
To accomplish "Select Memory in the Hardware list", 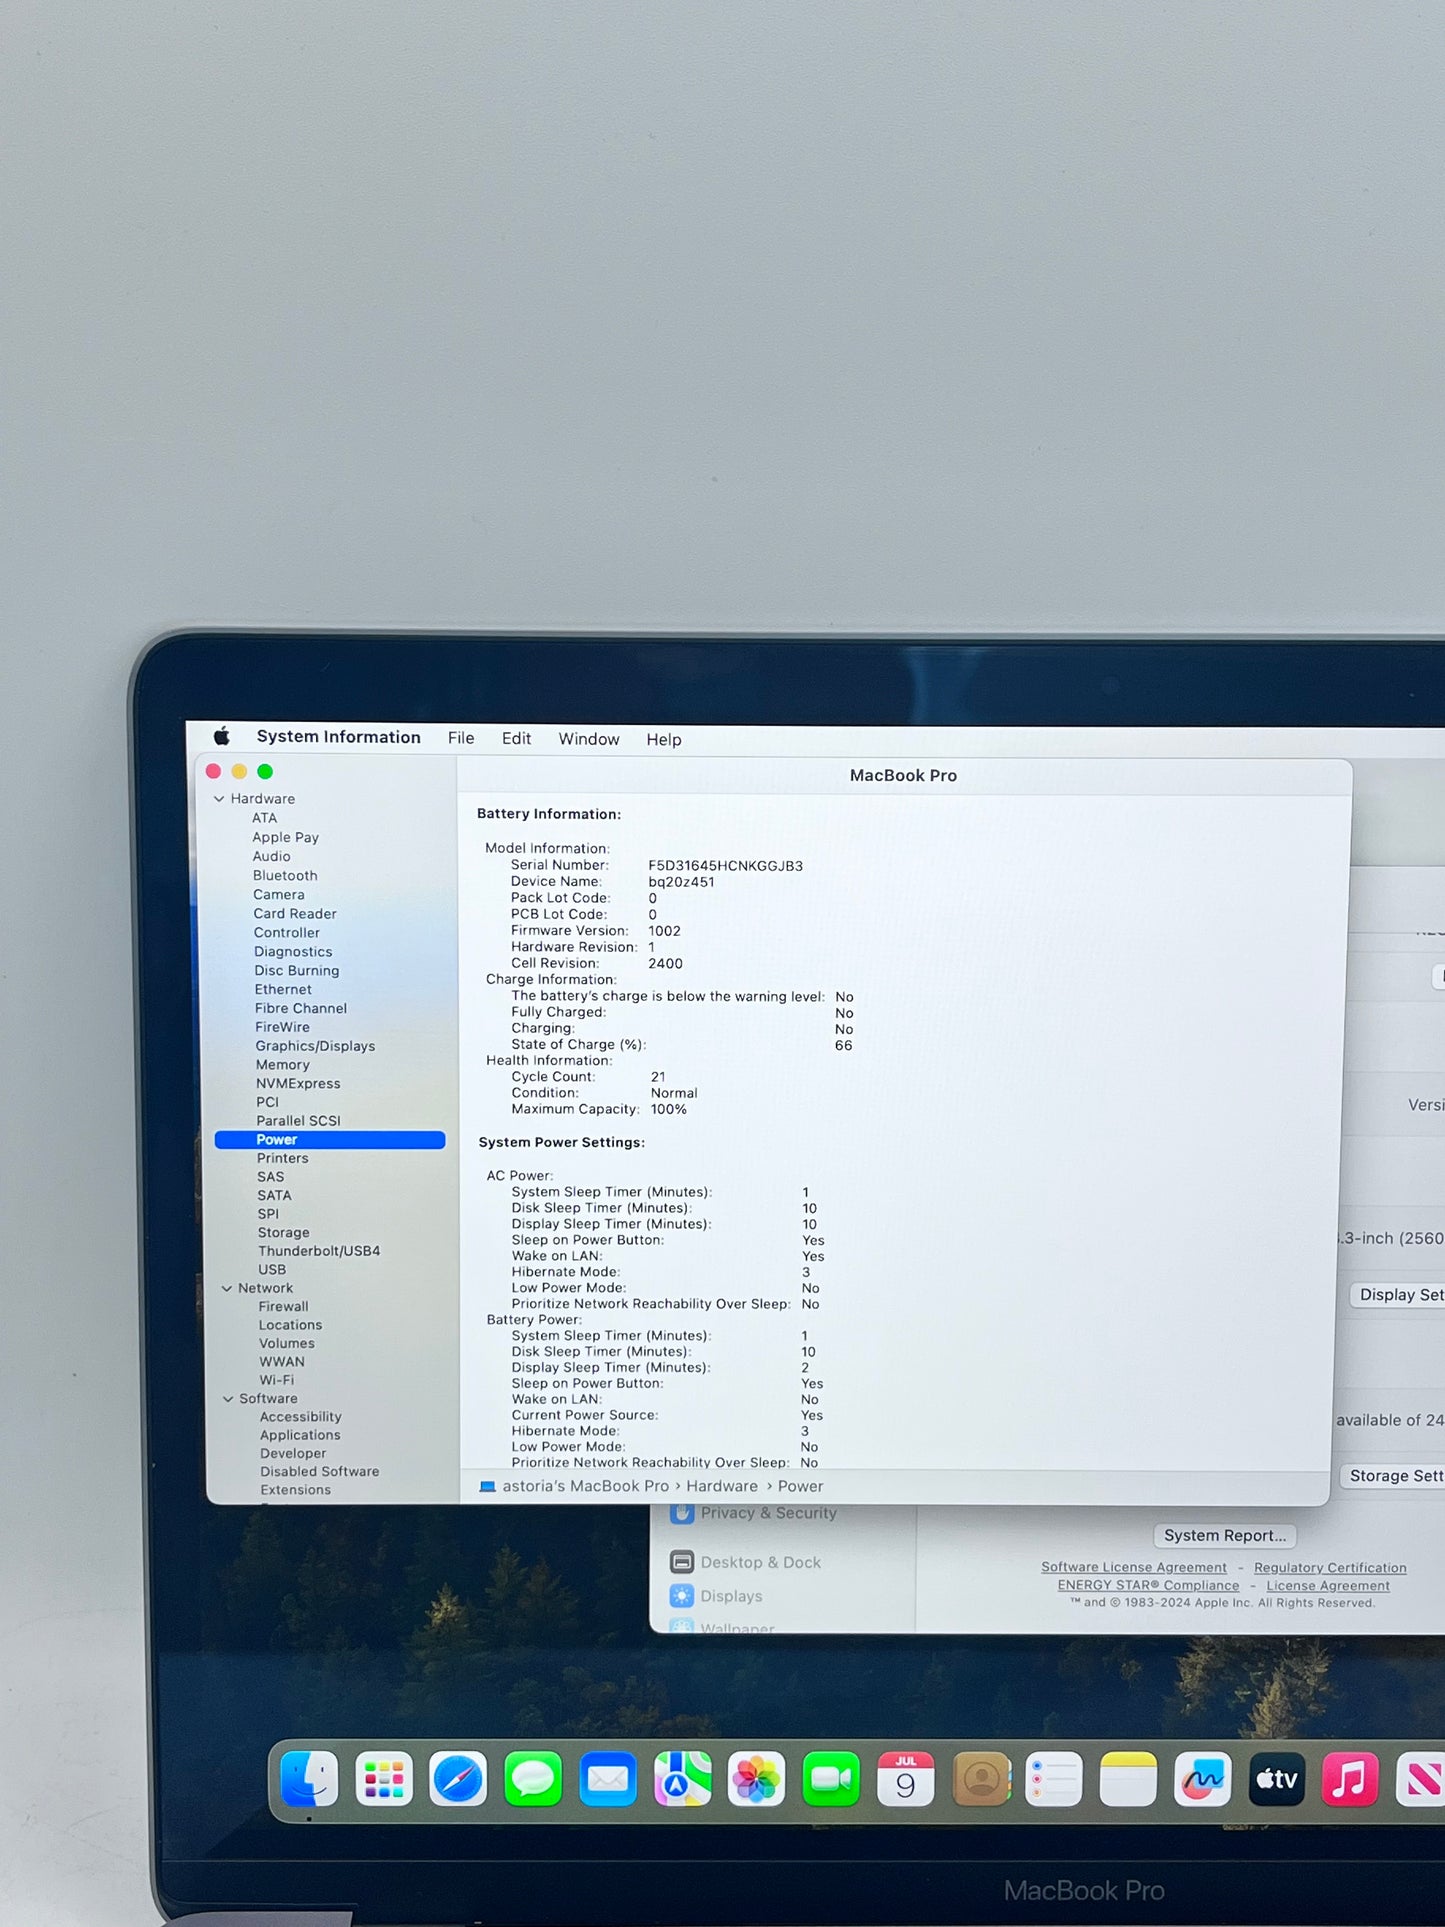I will [283, 1065].
